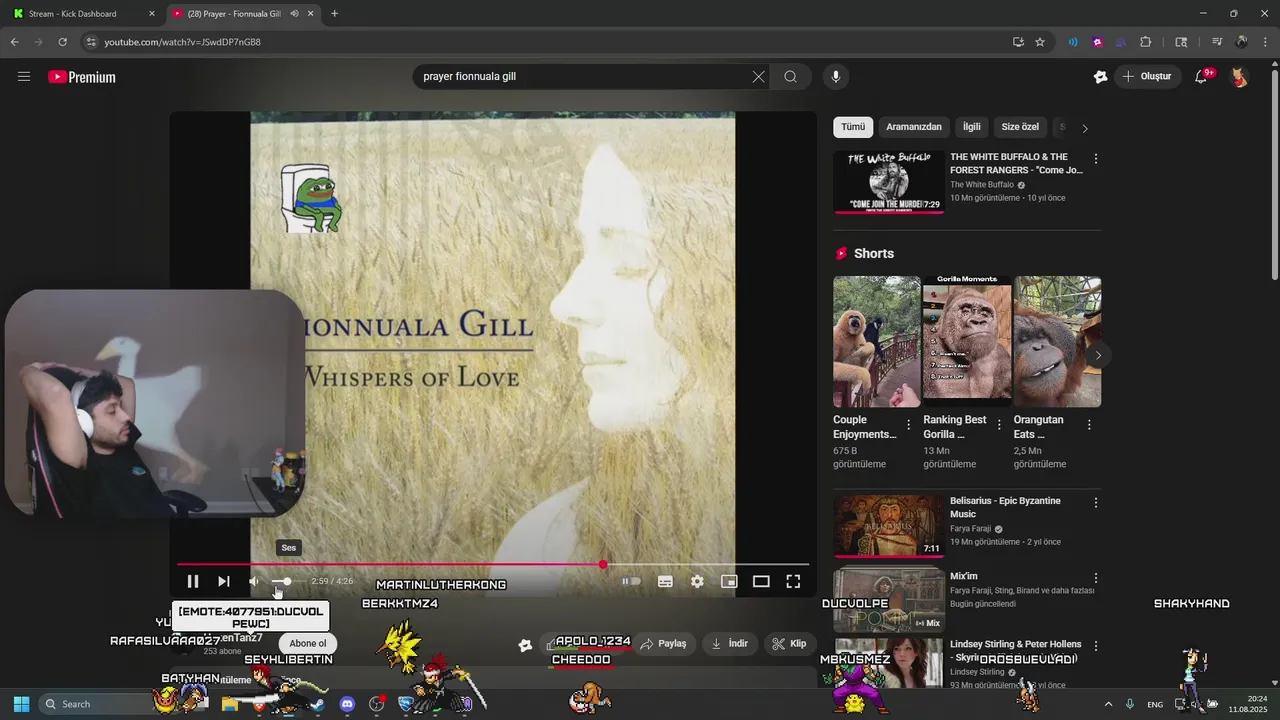Skip to the next video

[x=224, y=581]
